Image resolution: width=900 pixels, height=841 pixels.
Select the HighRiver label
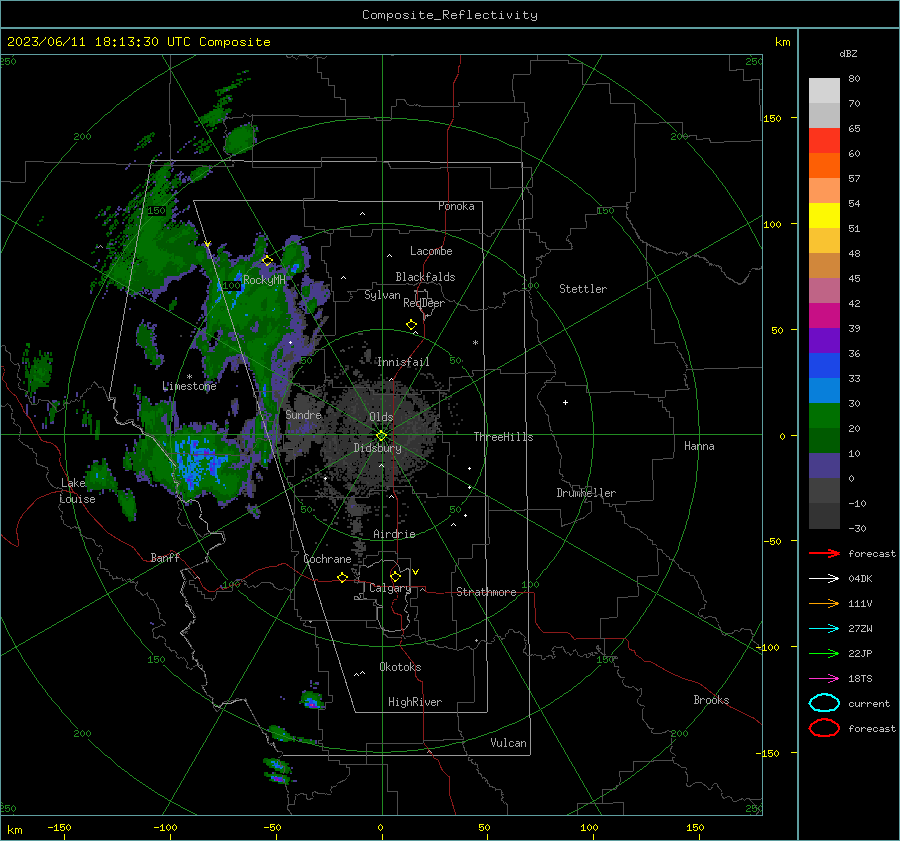(x=415, y=702)
